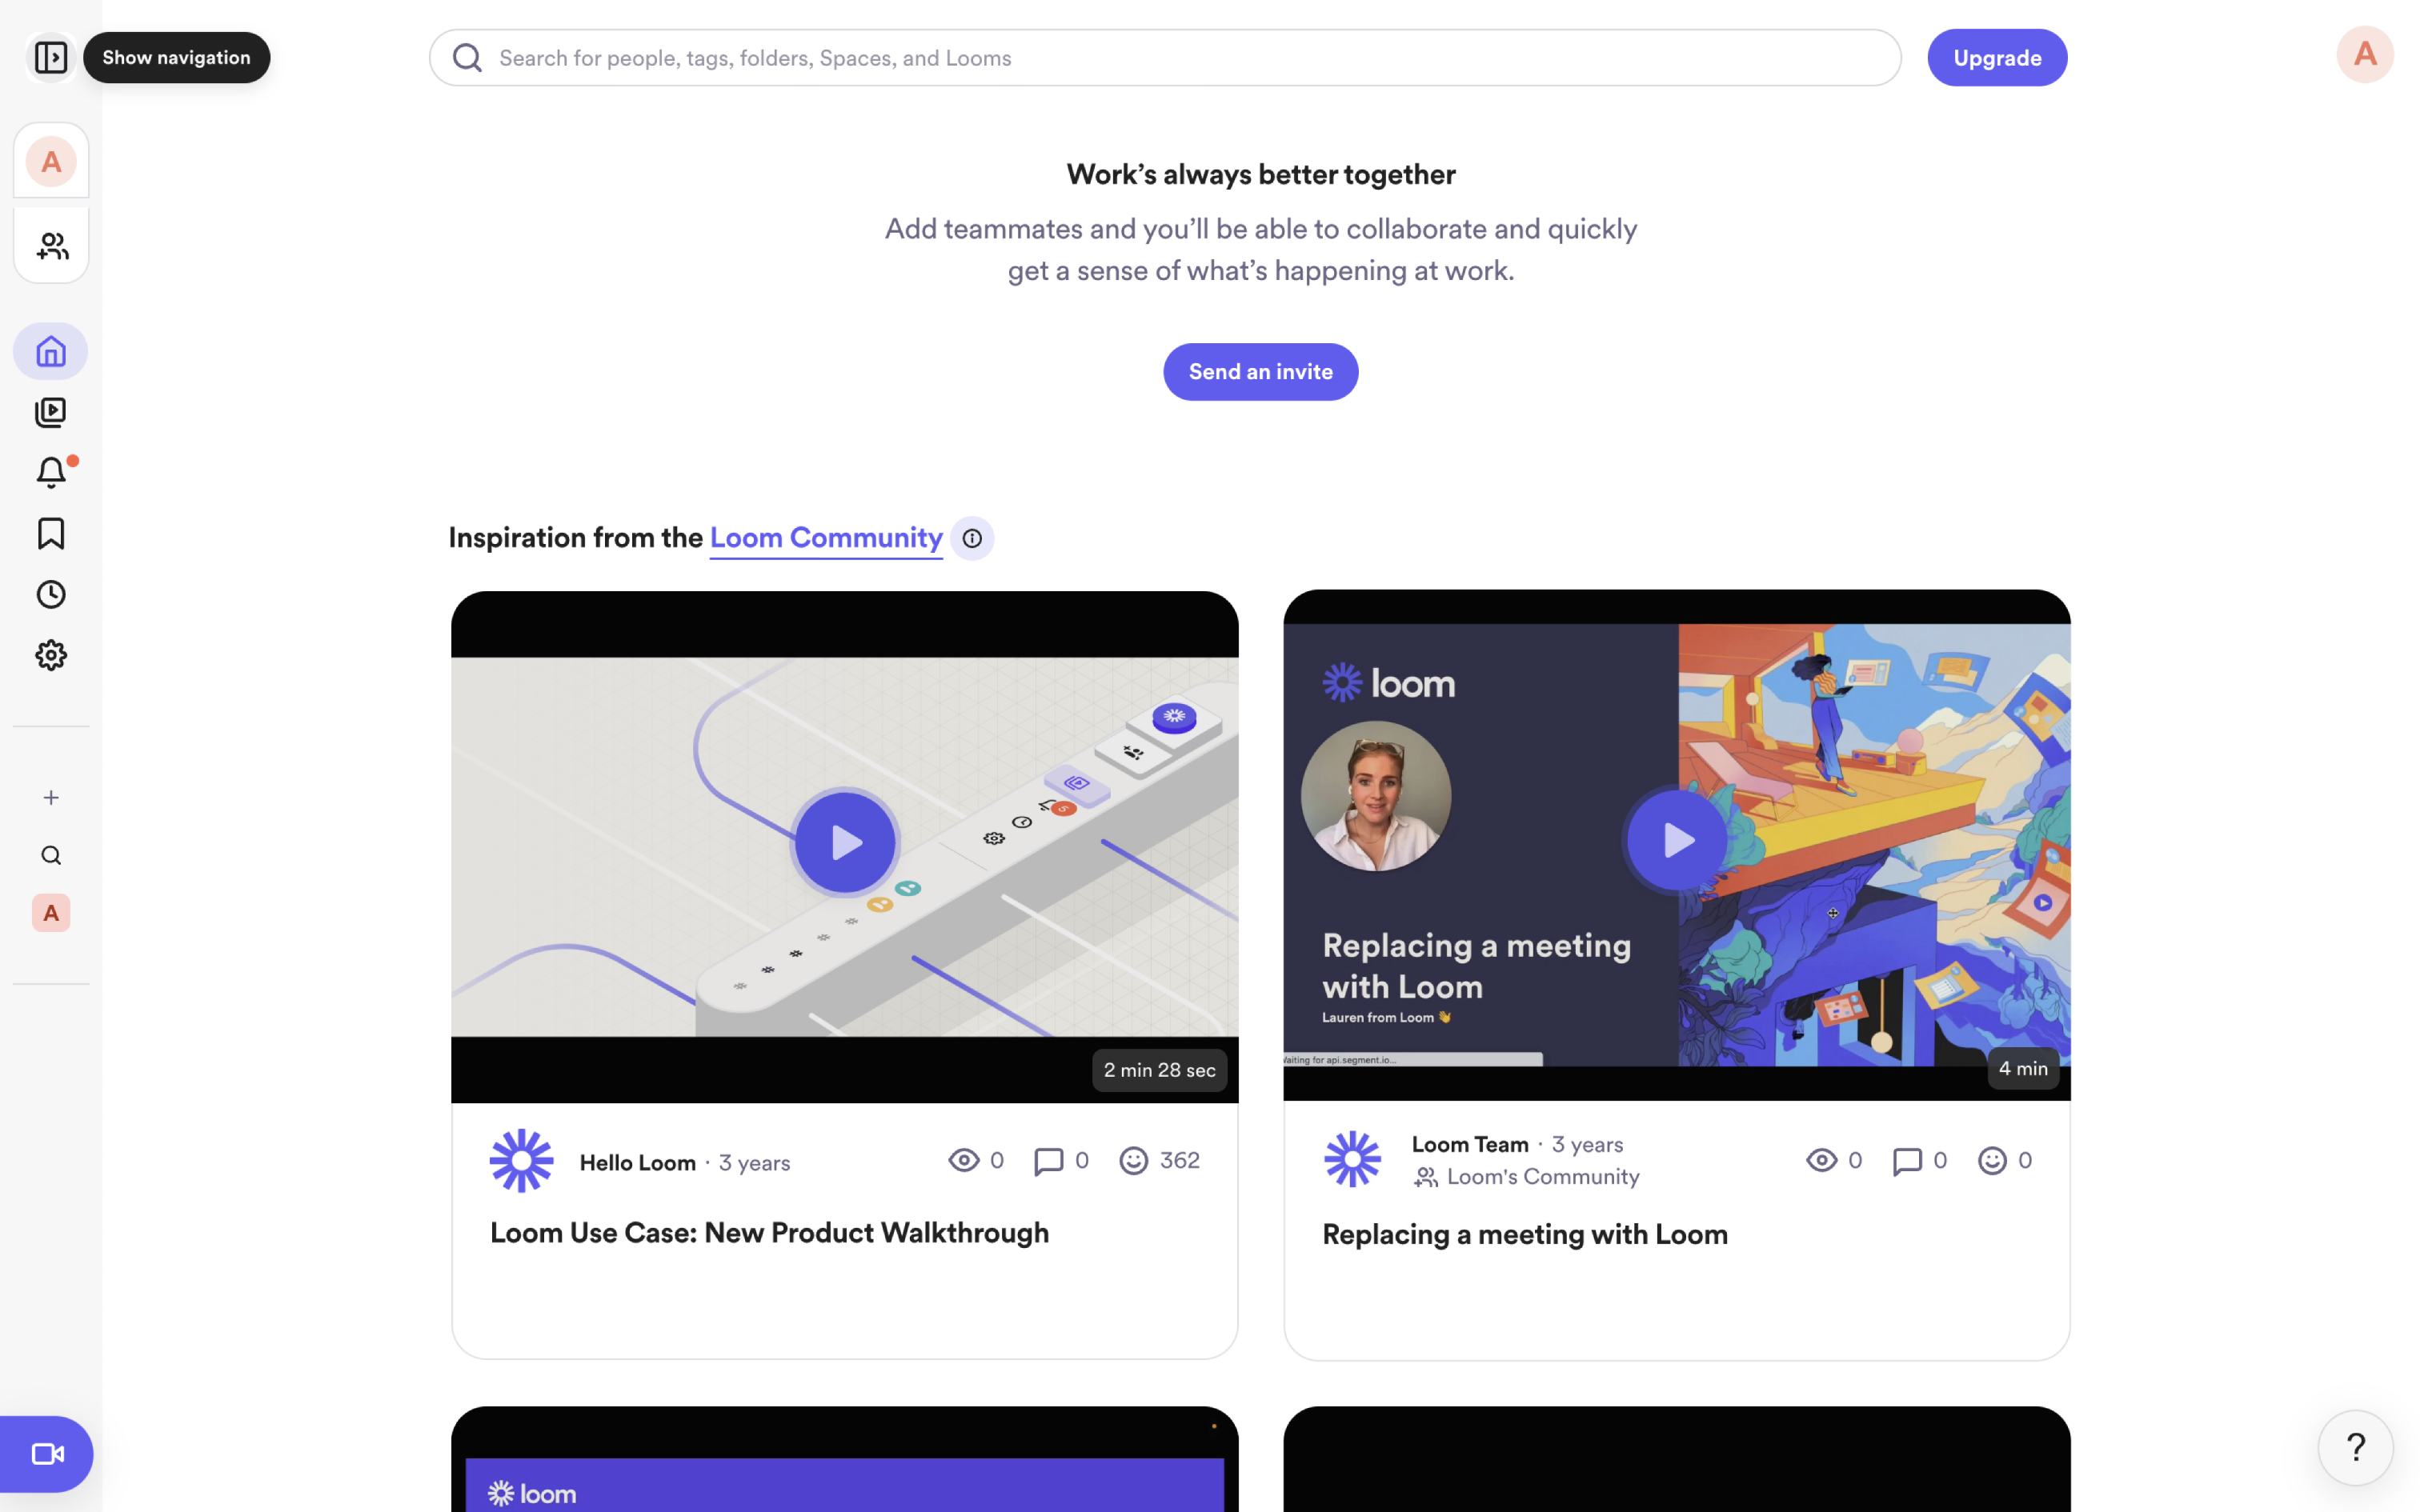Open the help question mark button
Screen dimensions: 2420x1512
[2355, 1447]
